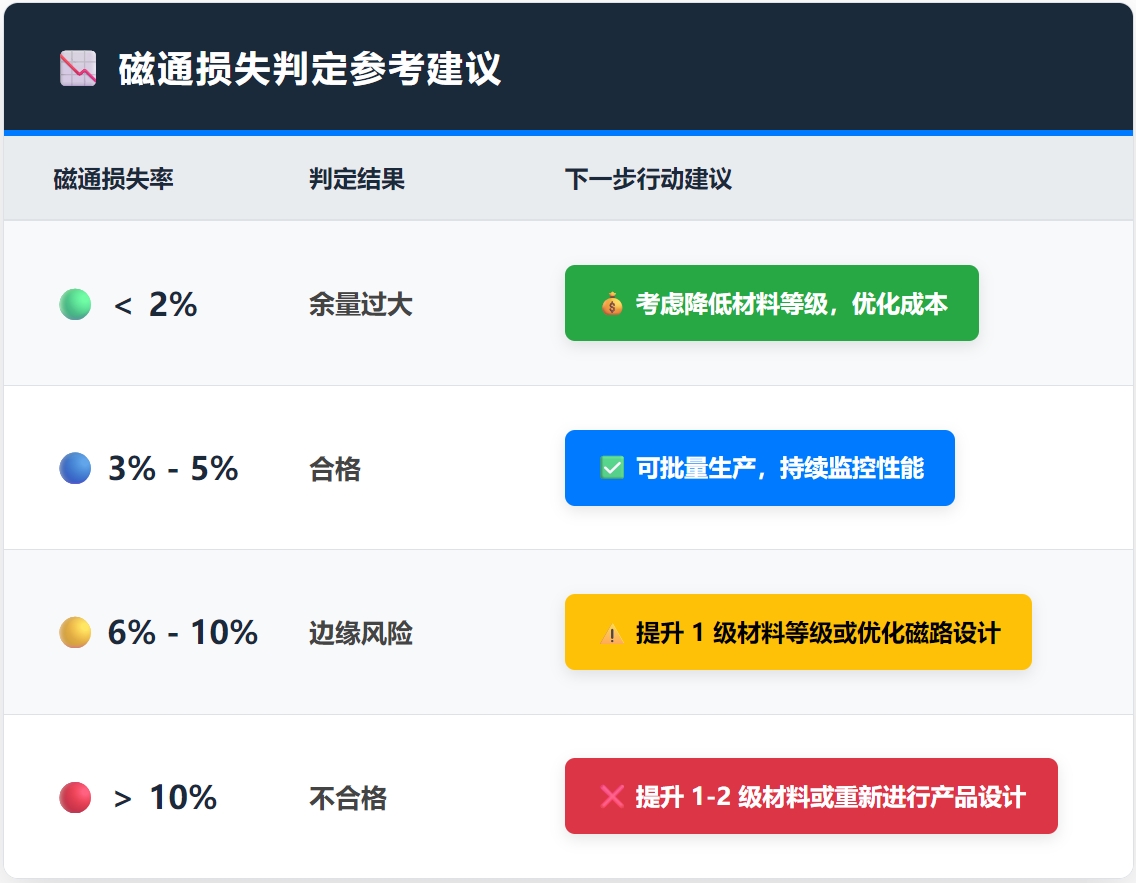Click the 磁通损失判定参考建议 title
The width and height of the screenshot is (1136, 883).
coord(310,70)
